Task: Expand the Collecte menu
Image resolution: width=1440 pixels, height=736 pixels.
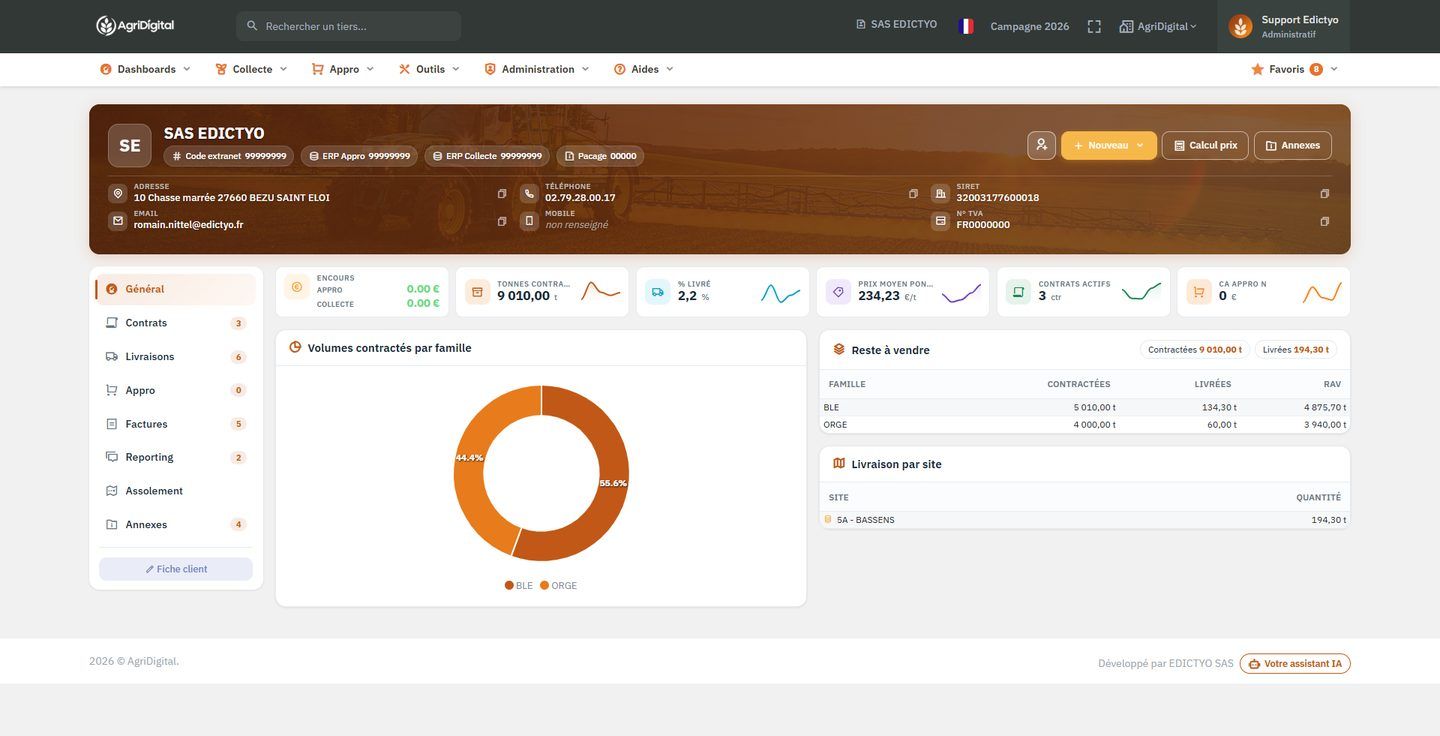Action: (251, 69)
